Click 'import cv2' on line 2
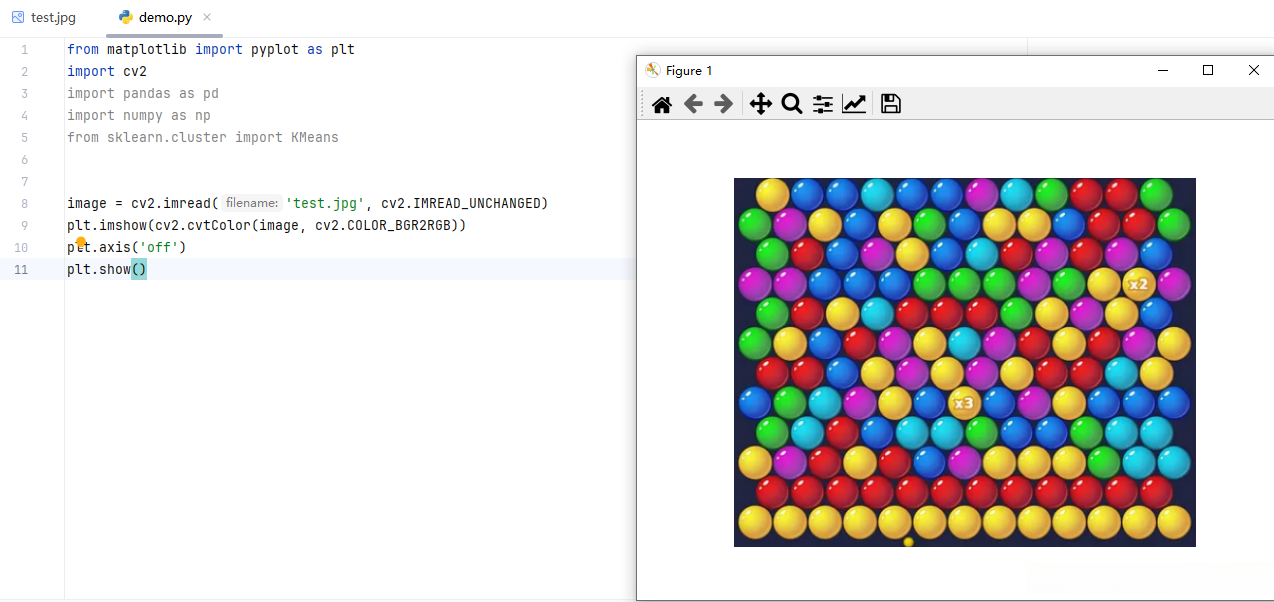The image size is (1274, 602). pyautogui.click(x=107, y=71)
